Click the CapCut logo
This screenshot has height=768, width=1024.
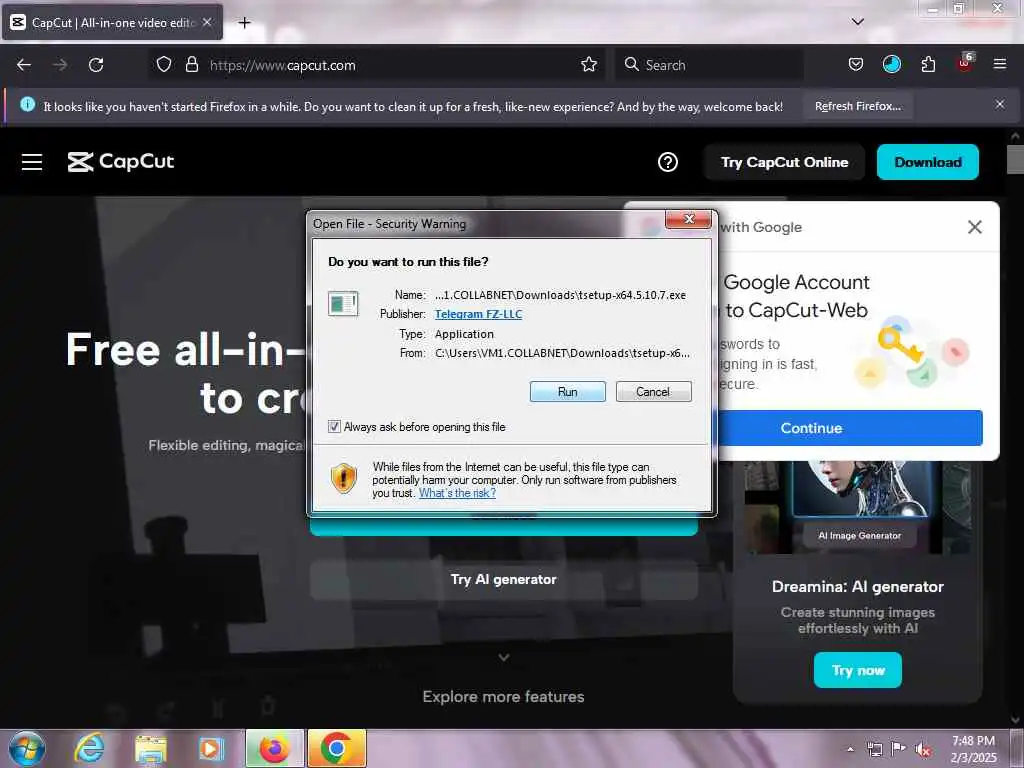click(121, 161)
